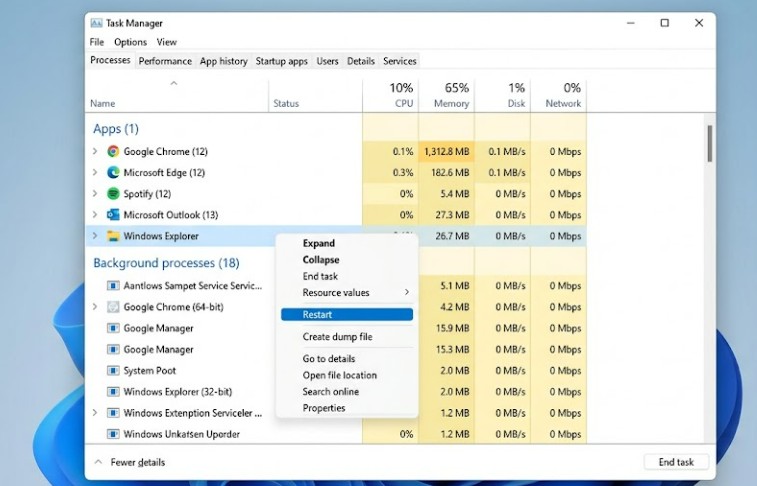757x486 pixels.
Task: Click the End task button at bottom
Action: (676, 462)
